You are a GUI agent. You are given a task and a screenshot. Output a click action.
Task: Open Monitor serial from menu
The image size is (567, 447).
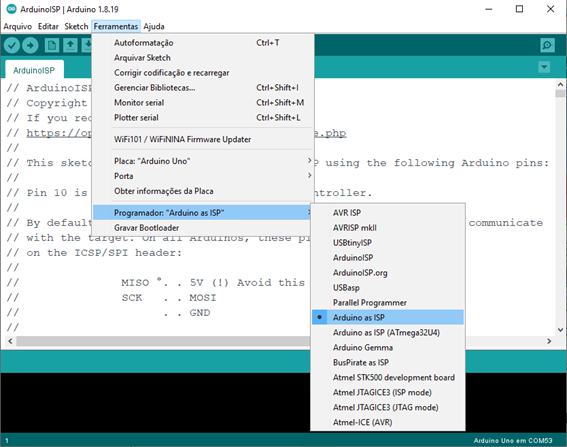tap(202, 103)
